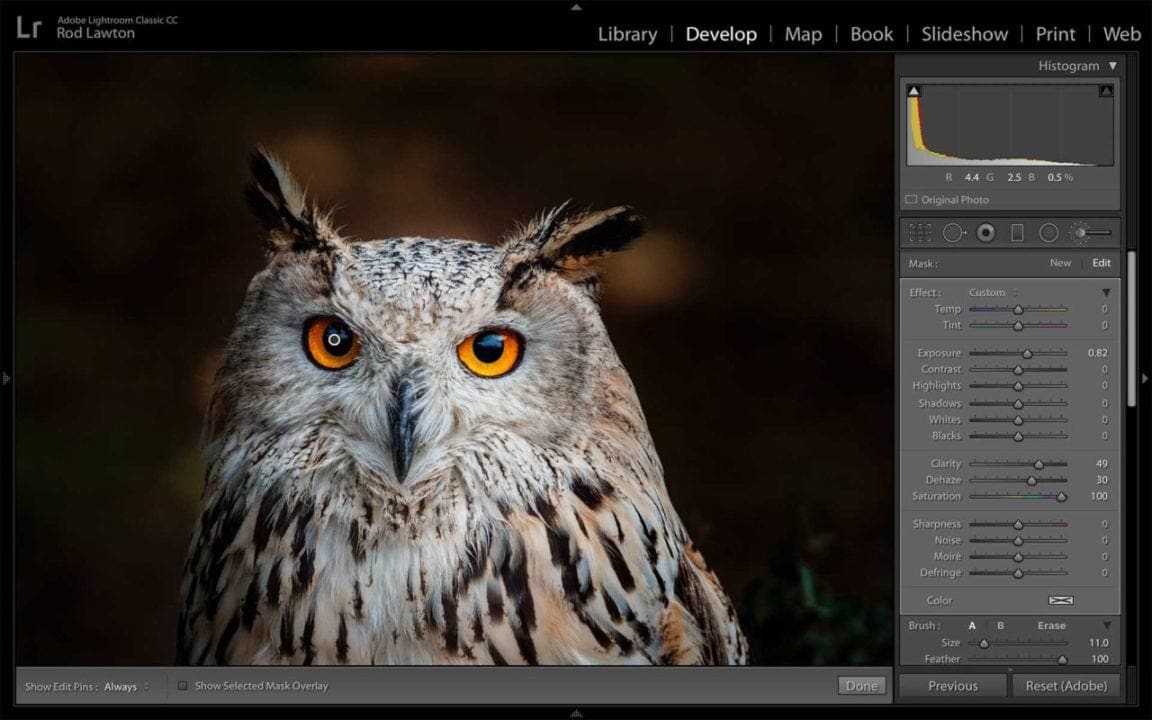
Task: Click the Contrast slider handle
Action: [x=1018, y=370]
